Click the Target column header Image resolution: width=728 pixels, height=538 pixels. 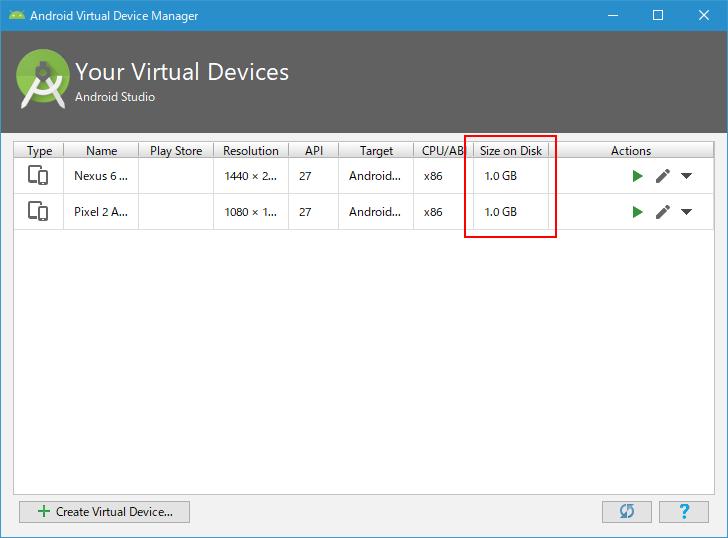pyautogui.click(x=376, y=150)
